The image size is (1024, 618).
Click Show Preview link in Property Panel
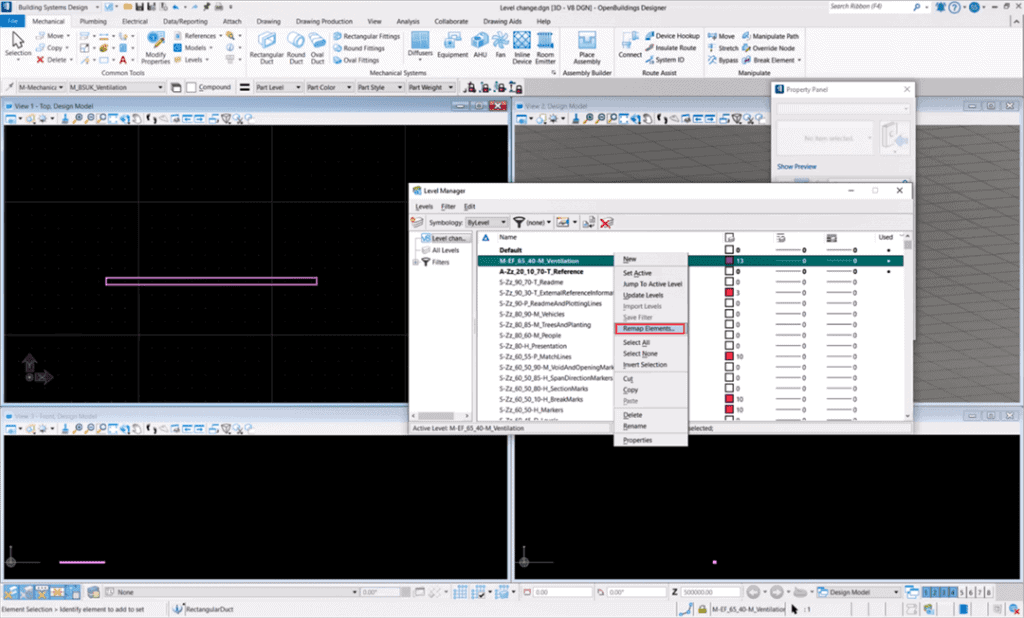pos(797,167)
